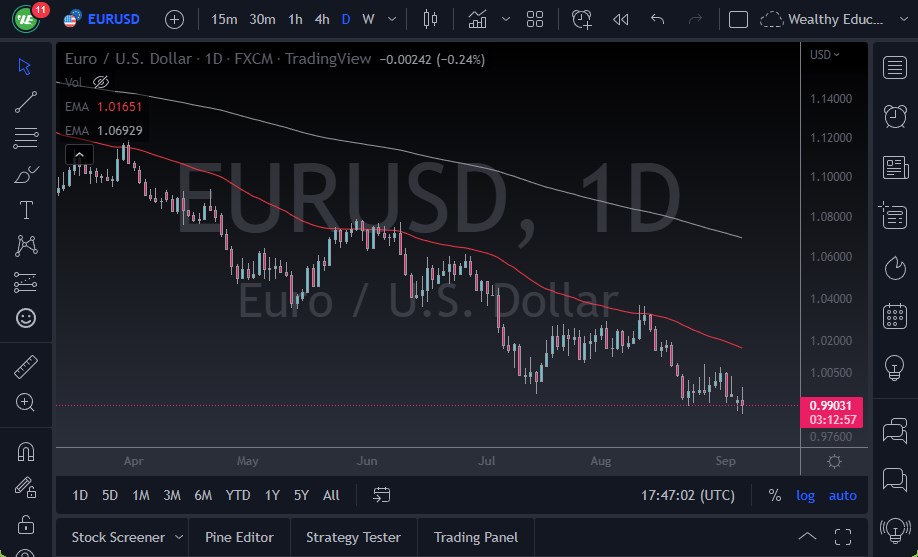
Task: Toggle lock all drawing tools
Action: point(25,524)
